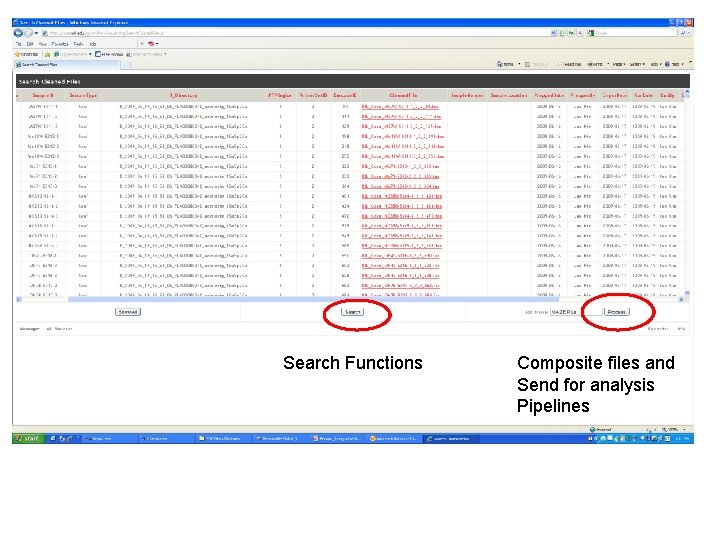The height and width of the screenshot is (540, 720).
Task: Open the cleaned file link in first row
Action: 400,107
